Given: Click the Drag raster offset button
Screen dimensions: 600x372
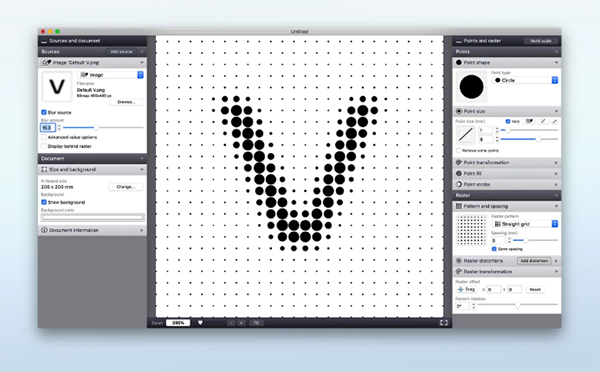Looking at the screenshot, I should coord(467,290).
